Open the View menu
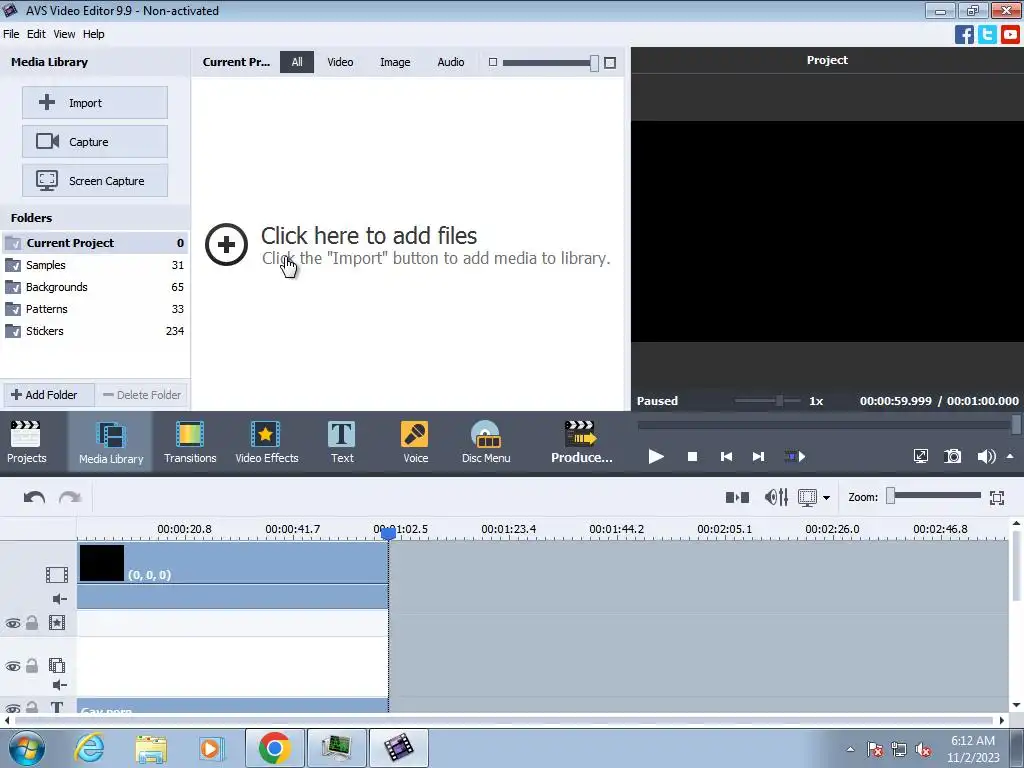Screen dimensions: 1024x768 pyautogui.click(x=64, y=34)
